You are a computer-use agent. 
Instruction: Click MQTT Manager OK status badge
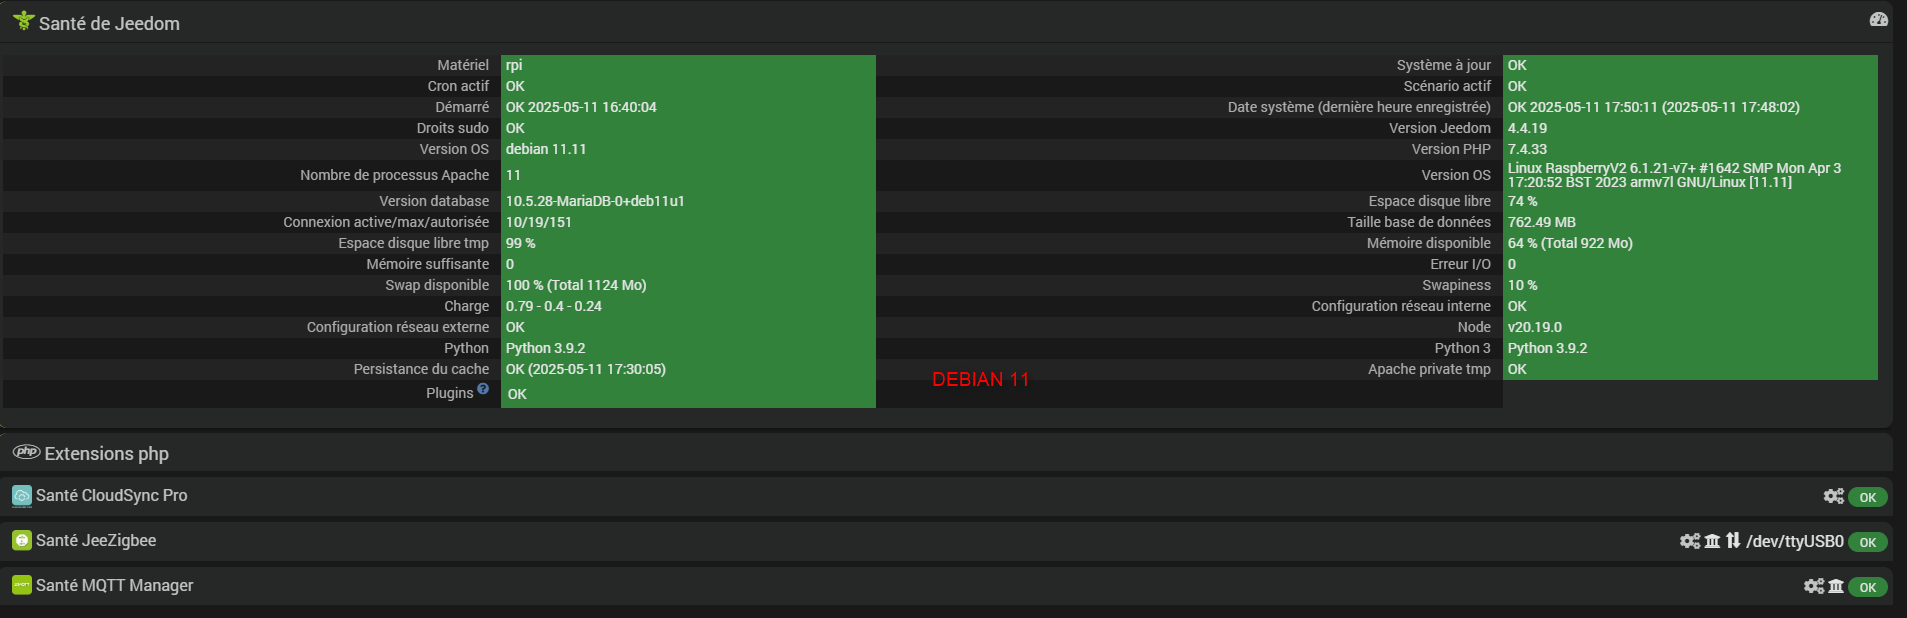click(x=1867, y=587)
